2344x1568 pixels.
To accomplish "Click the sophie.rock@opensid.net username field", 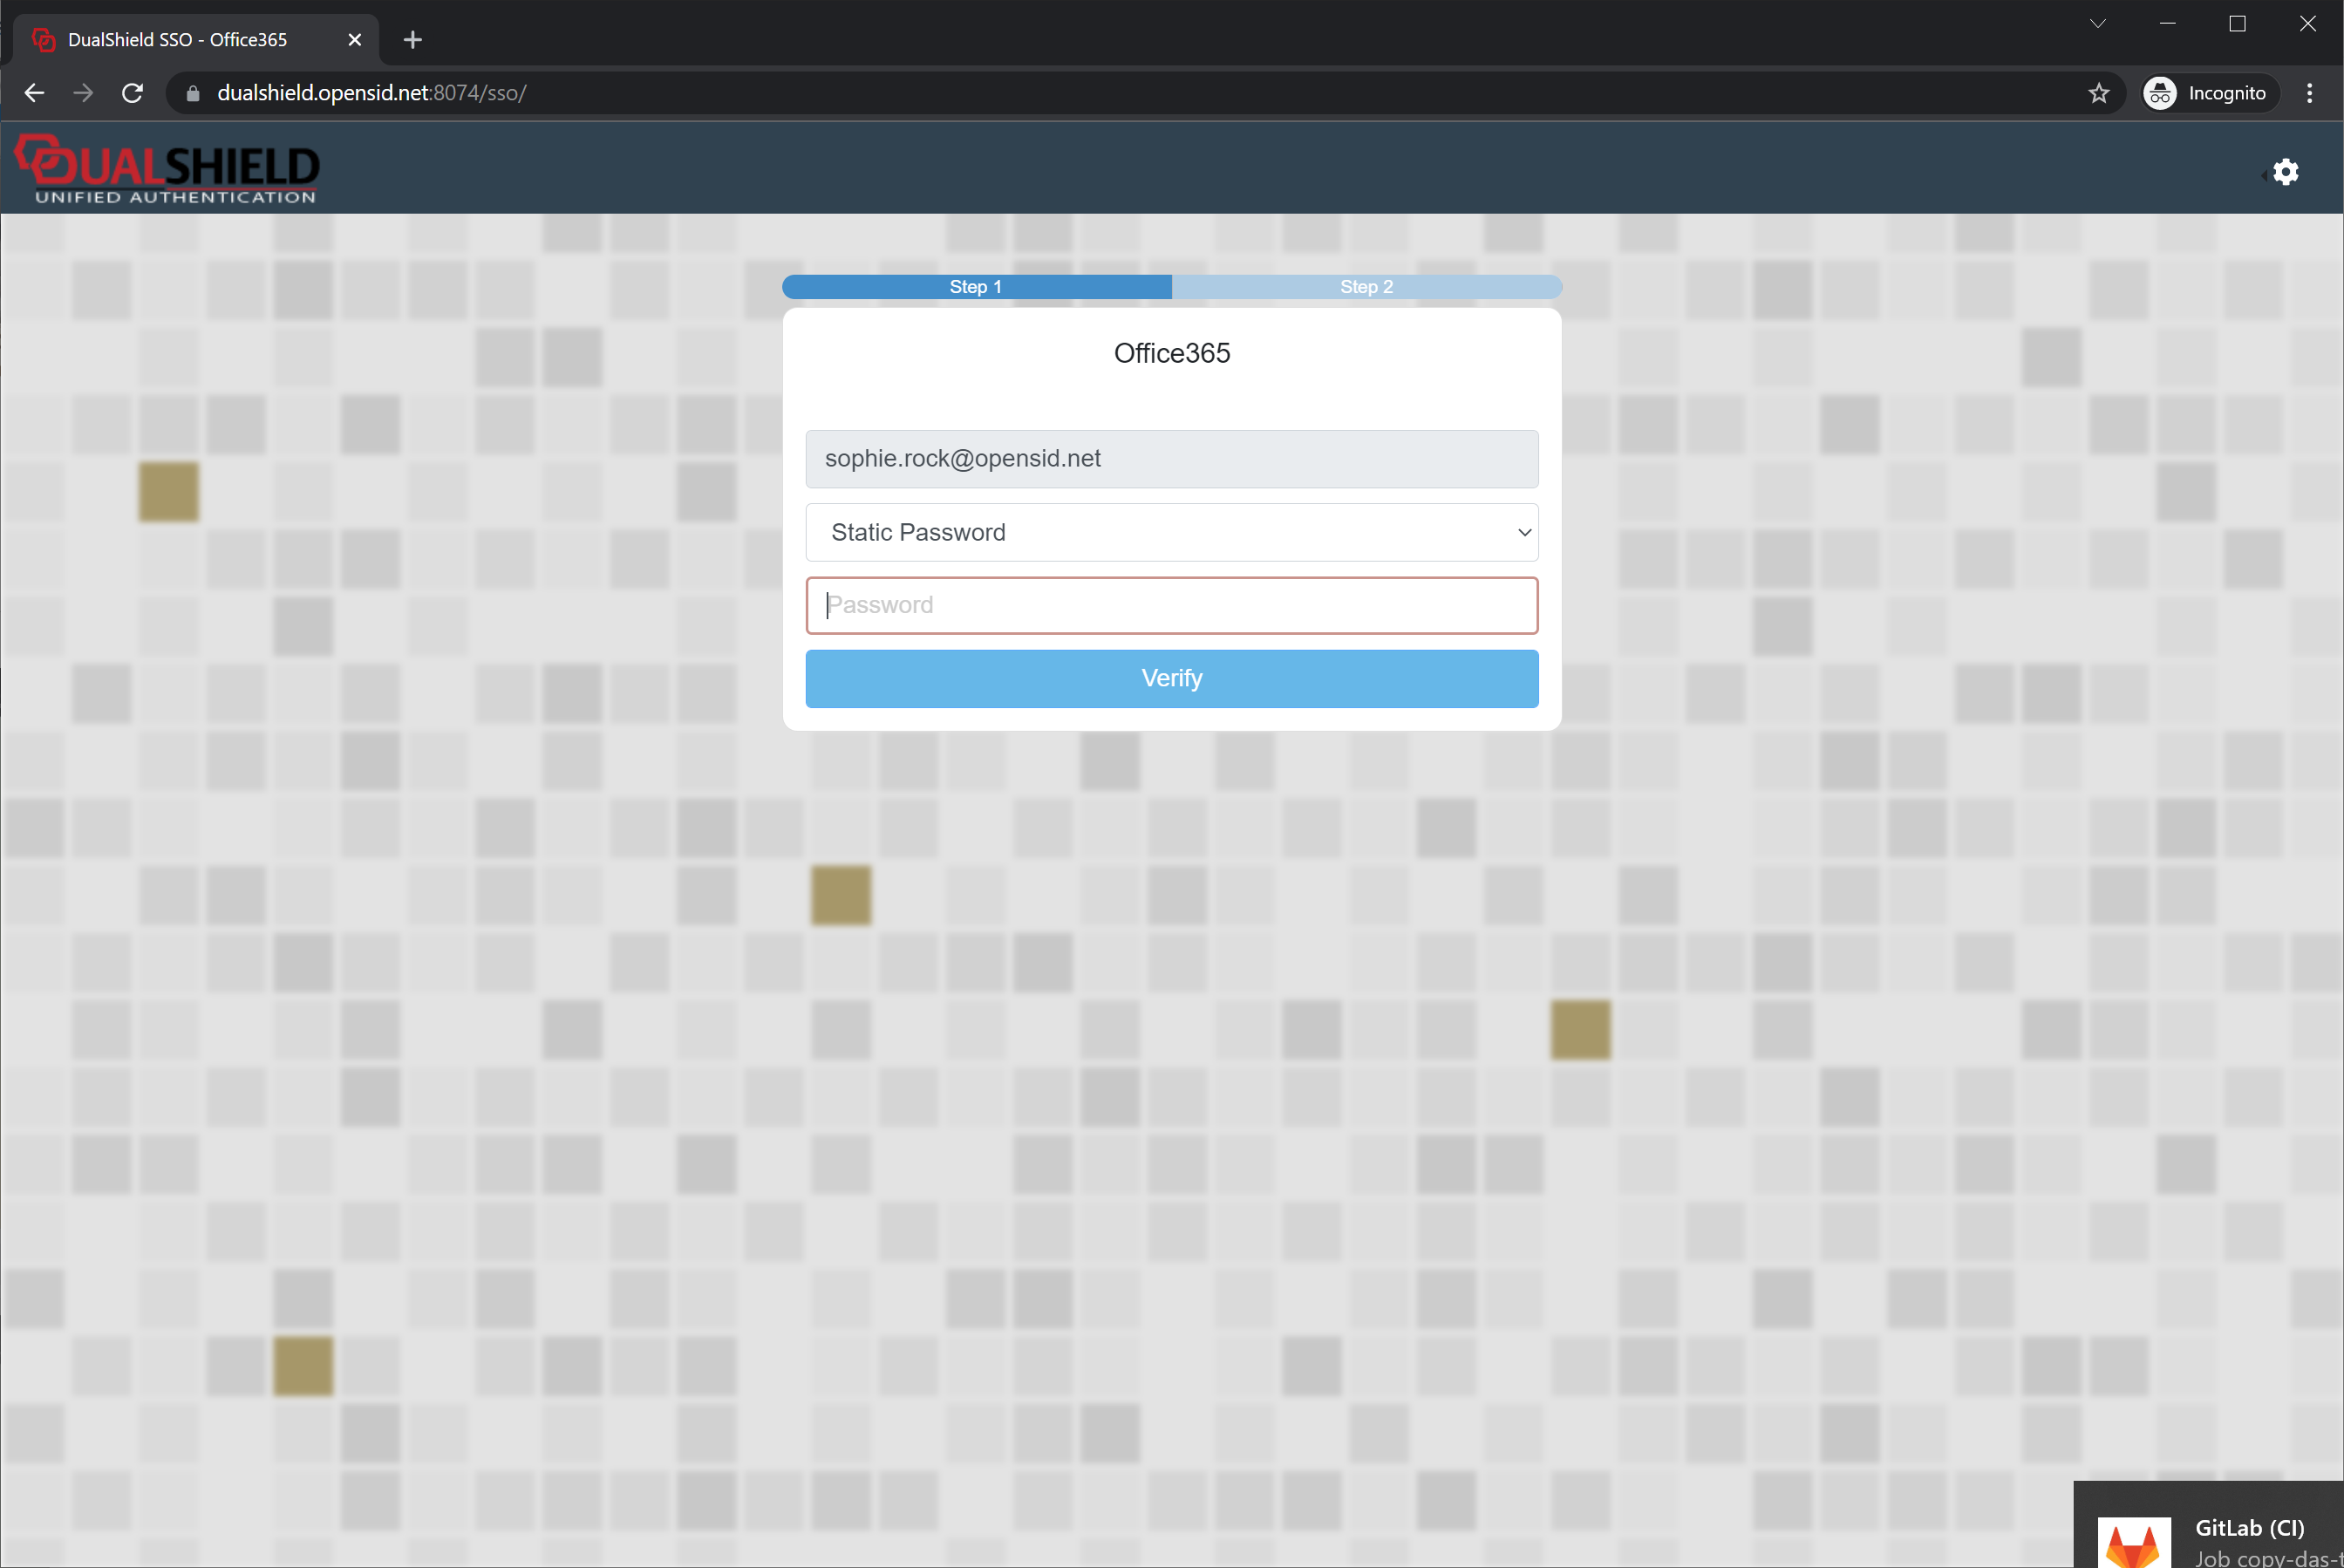I will pos(1171,459).
